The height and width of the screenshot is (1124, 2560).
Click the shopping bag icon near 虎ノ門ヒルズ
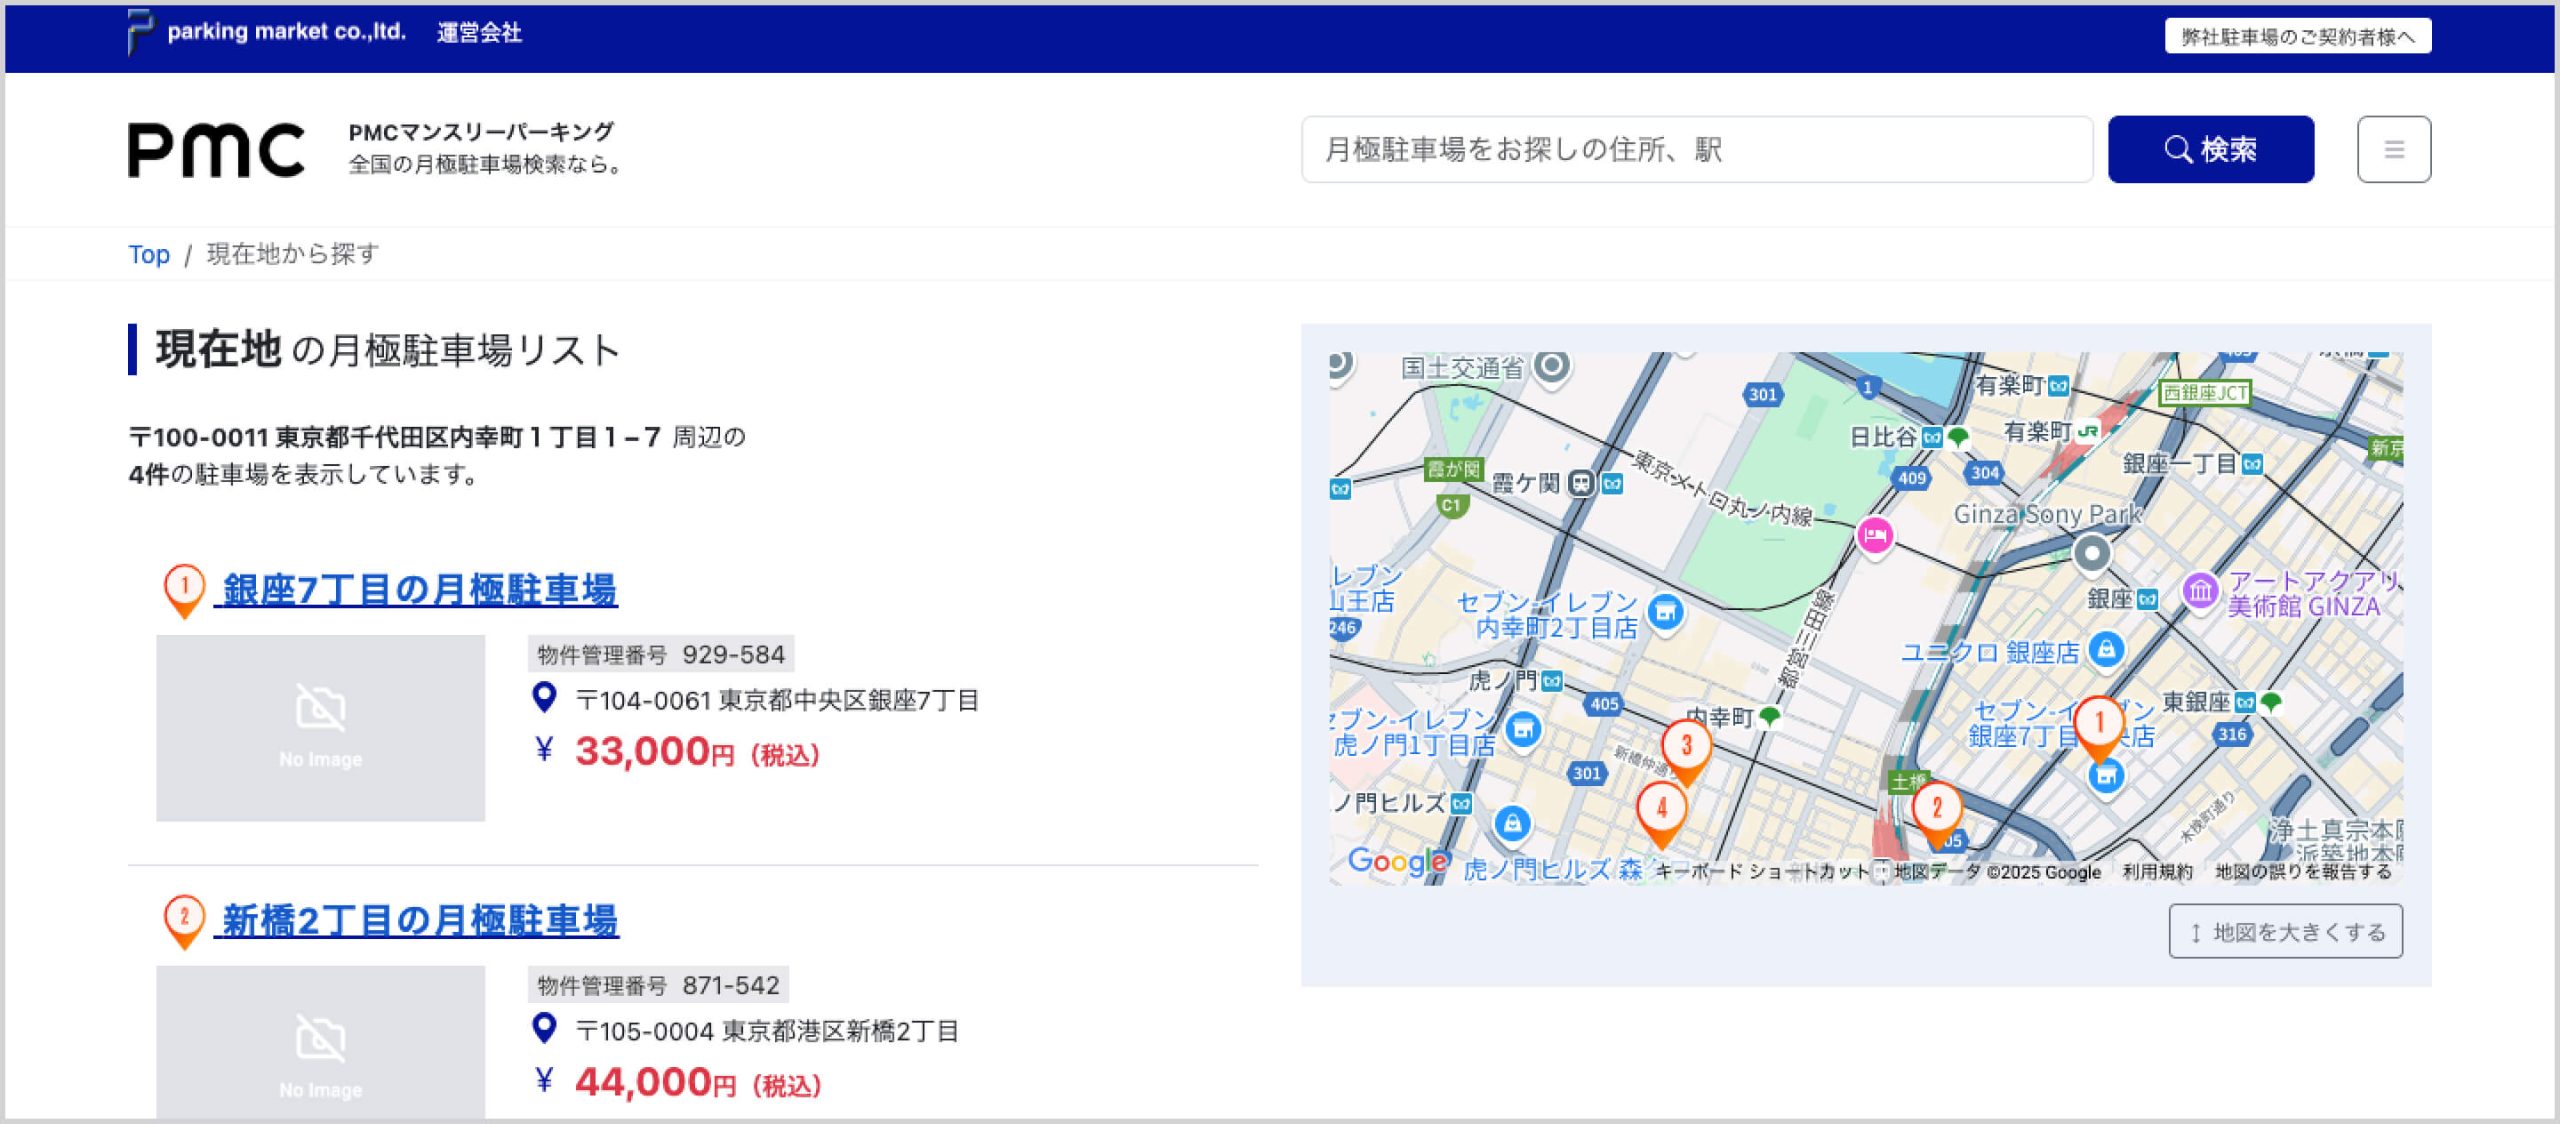tap(1512, 825)
